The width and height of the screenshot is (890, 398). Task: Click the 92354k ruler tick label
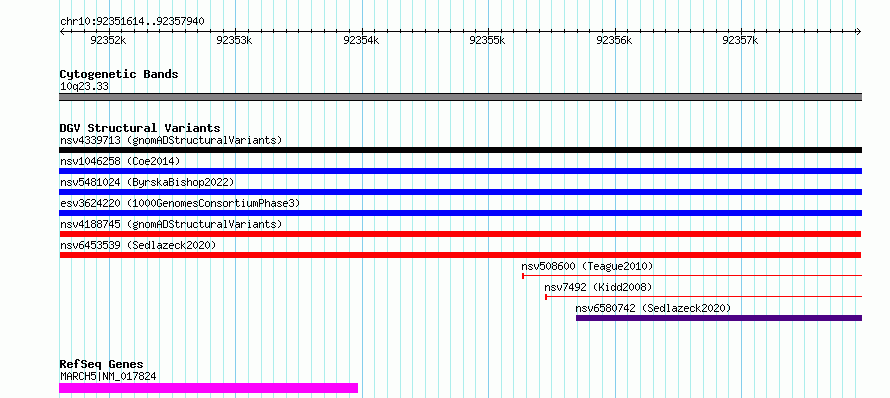362,41
